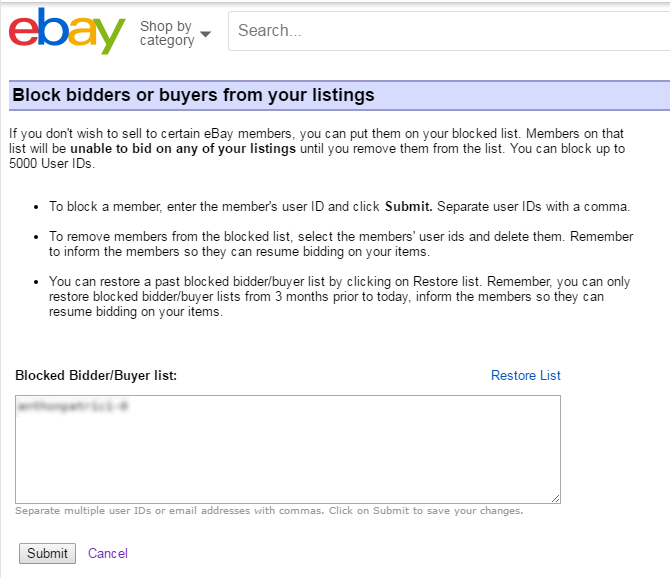Cancel the changes to the blocked list
Image resolution: width=670 pixels, height=578 pixels.
click(108, 553)
